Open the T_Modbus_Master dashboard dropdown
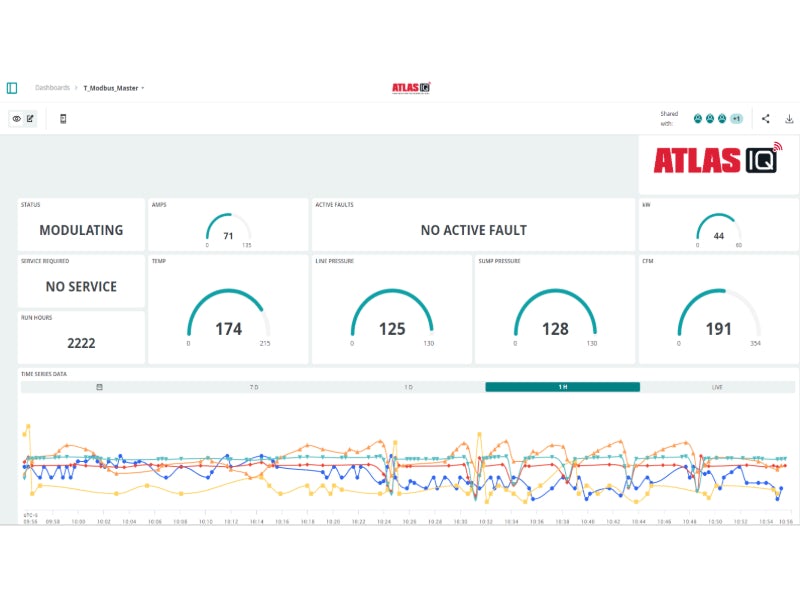 coord(114,88)
